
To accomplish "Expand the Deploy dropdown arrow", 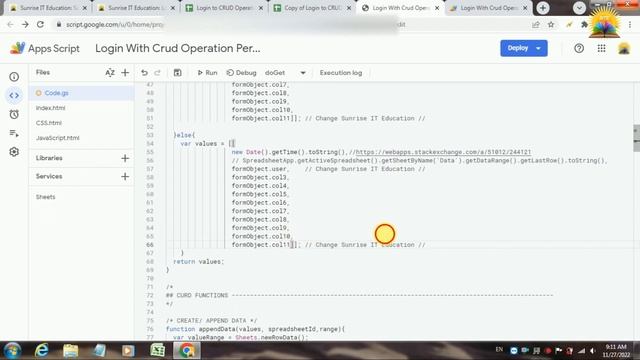I will 539,48.
